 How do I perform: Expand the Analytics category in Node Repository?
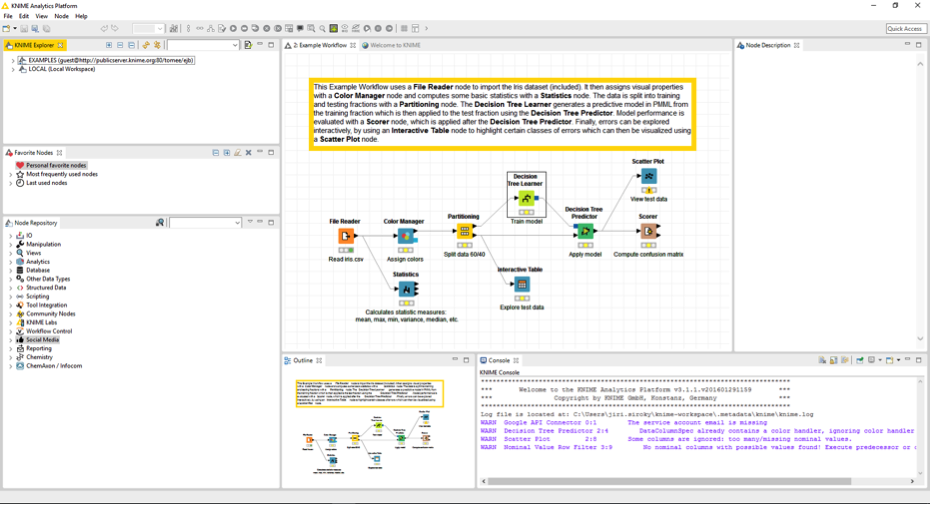[x=10, y=262]
